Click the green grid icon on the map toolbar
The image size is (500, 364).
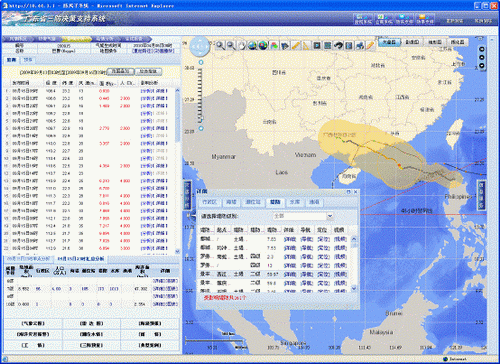[328, 45]
